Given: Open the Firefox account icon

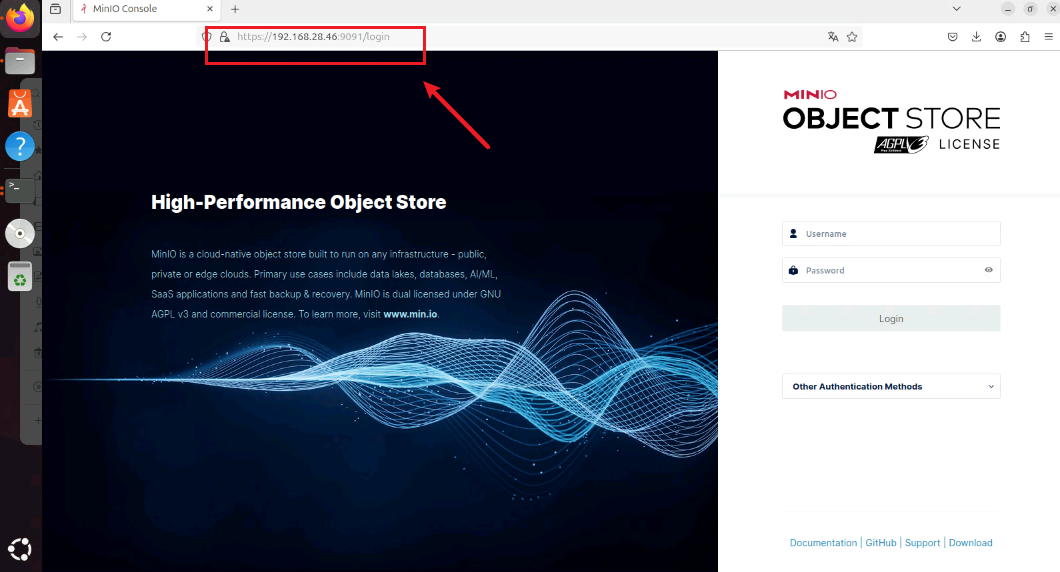Looking at the screenshot, I should [x=1001, y=37].
